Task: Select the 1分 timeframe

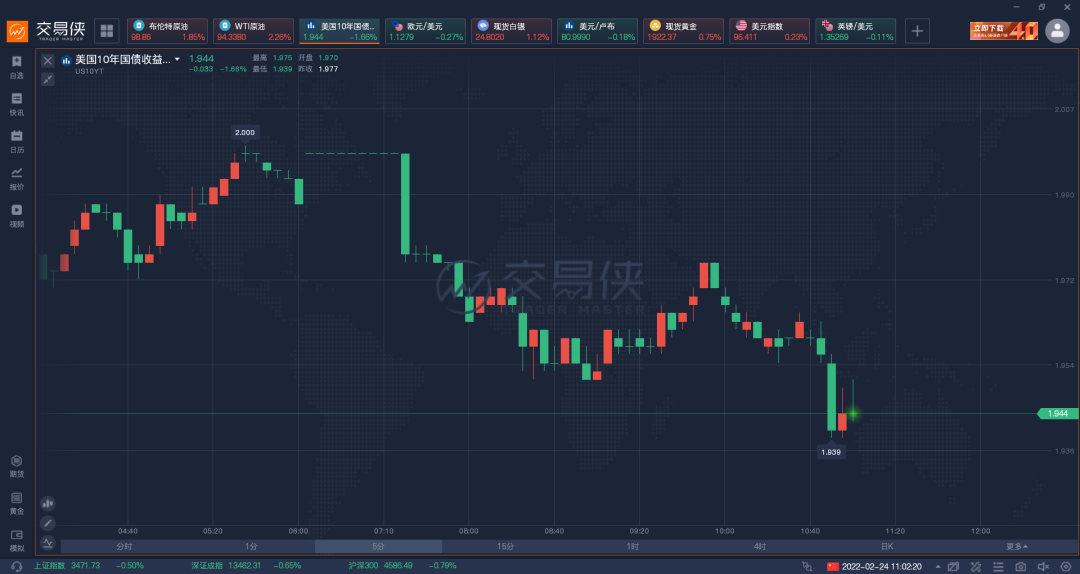Action: pyautogui.click(x=251, y=546)
